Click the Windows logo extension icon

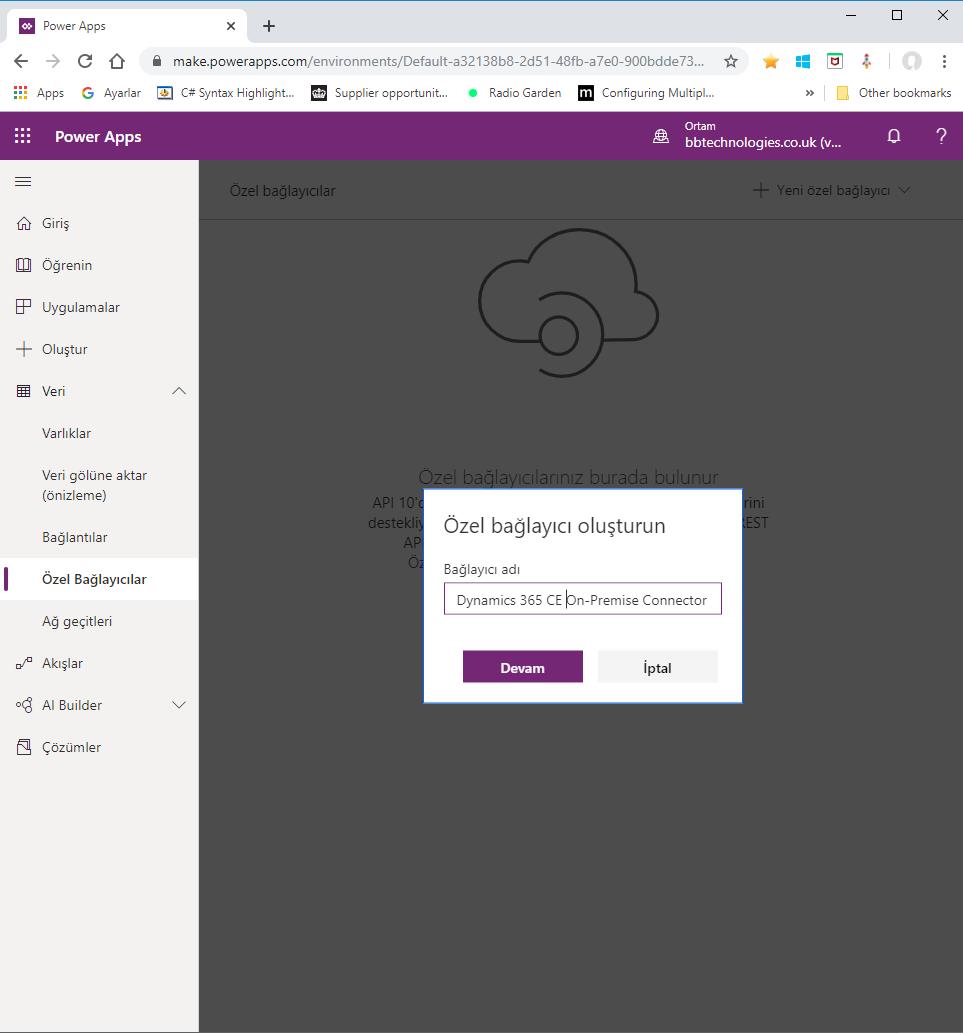pyautogui.click(x=802, y=62)
